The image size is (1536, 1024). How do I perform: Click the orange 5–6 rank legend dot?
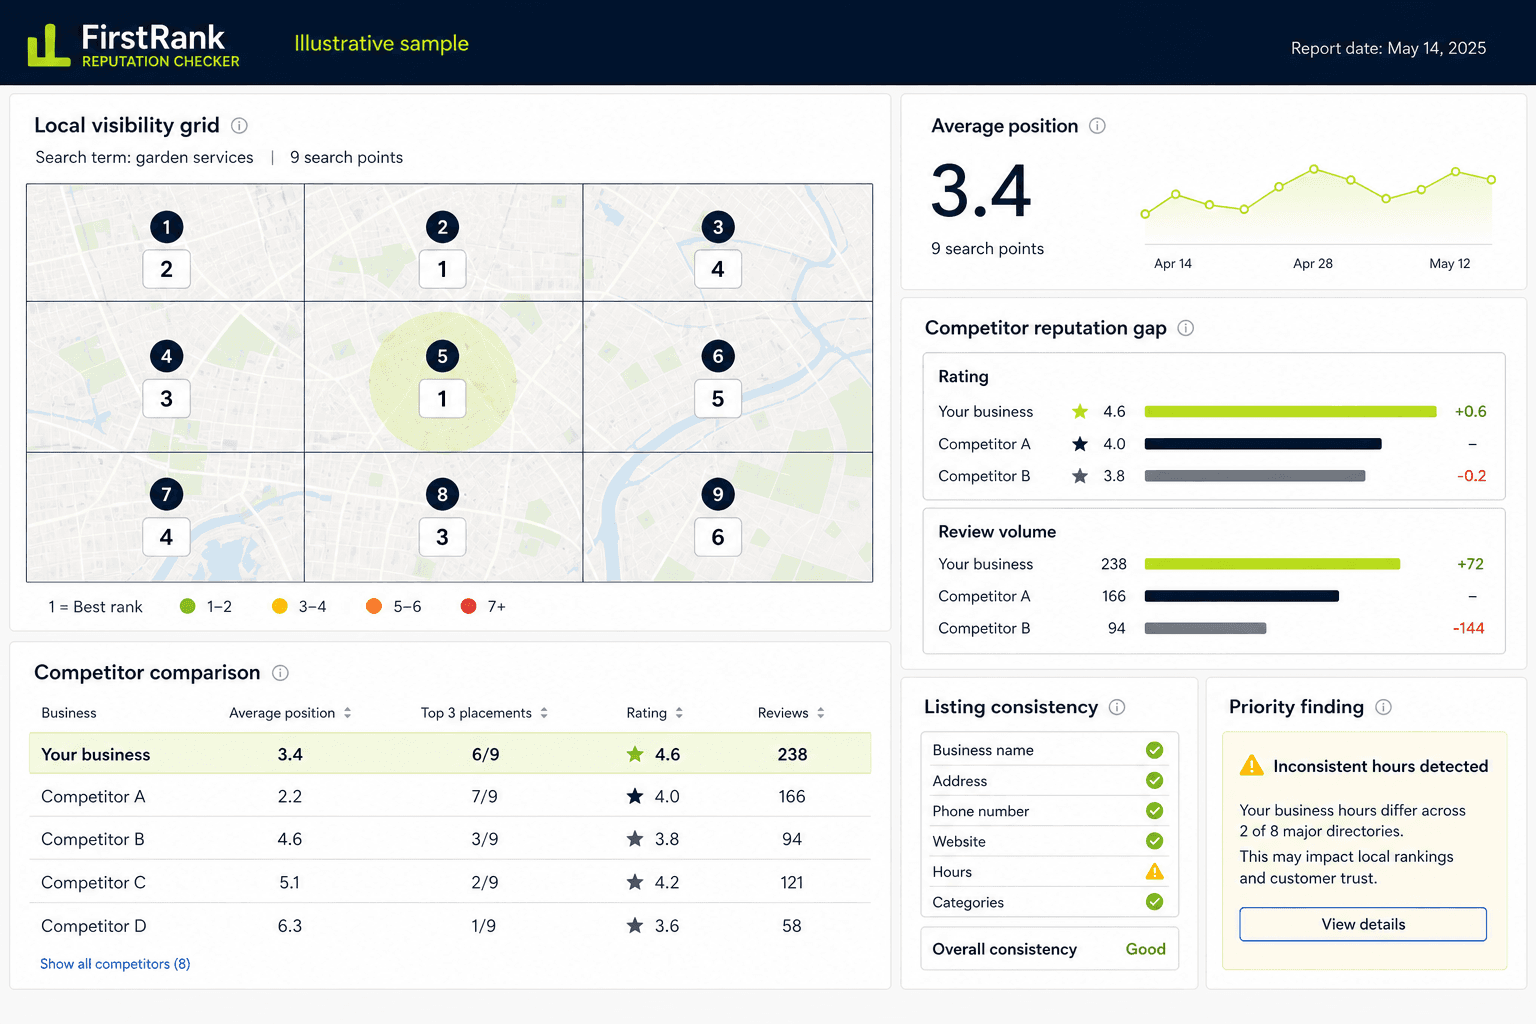tap(374, 606)
